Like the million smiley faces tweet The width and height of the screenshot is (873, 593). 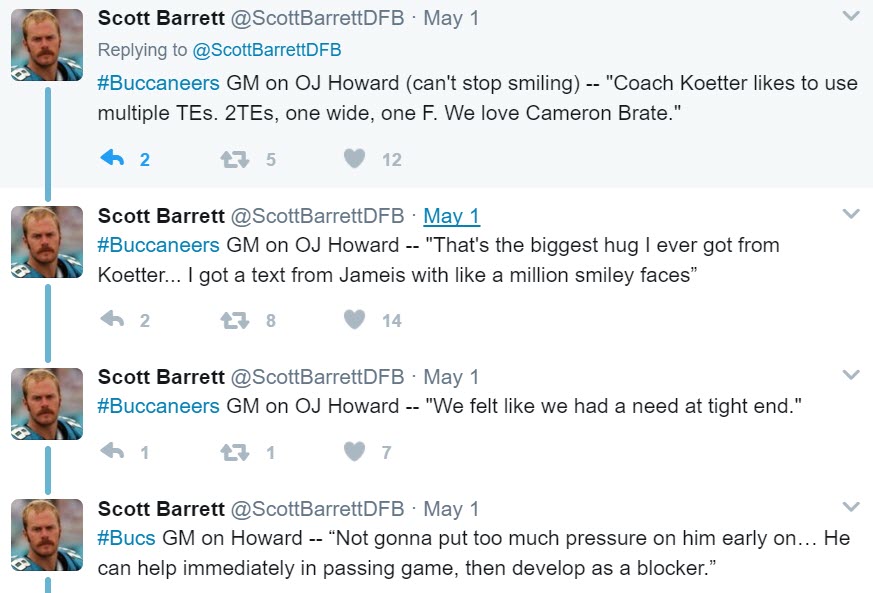(354, 320)
